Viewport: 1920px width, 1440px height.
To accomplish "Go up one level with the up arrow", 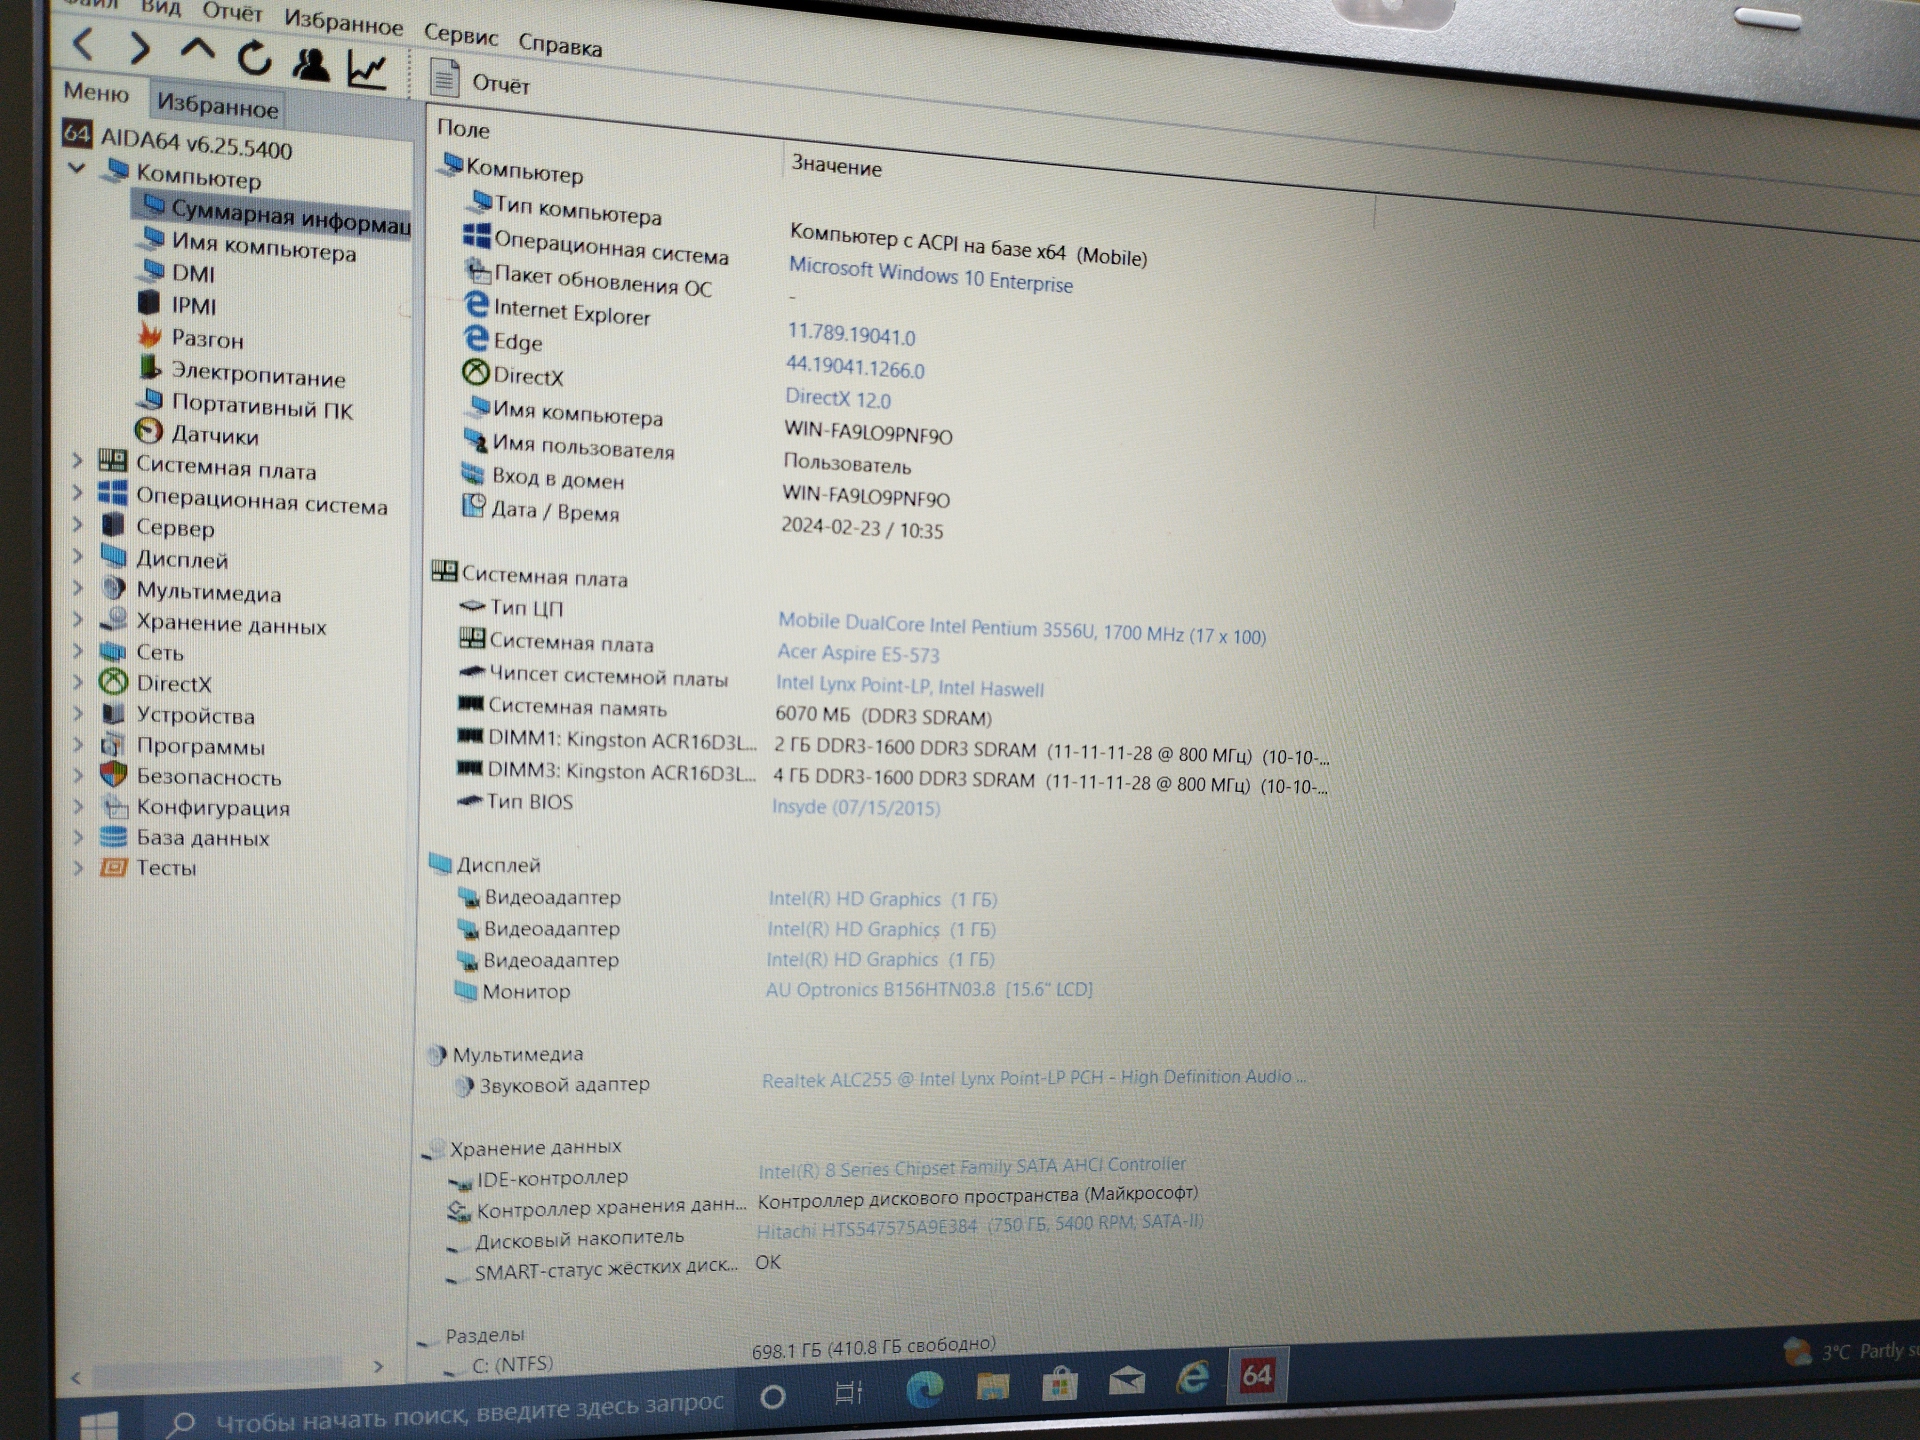I will pos(197,49).
